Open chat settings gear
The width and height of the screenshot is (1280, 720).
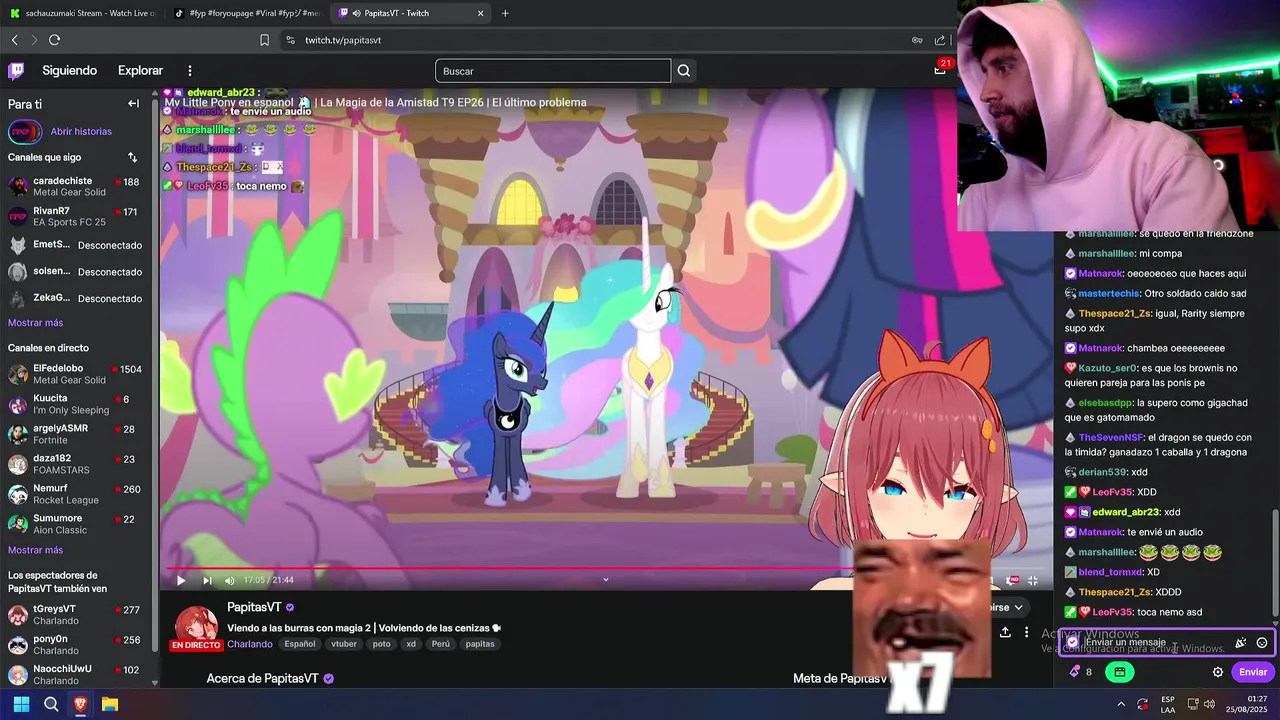point(1217,672)
